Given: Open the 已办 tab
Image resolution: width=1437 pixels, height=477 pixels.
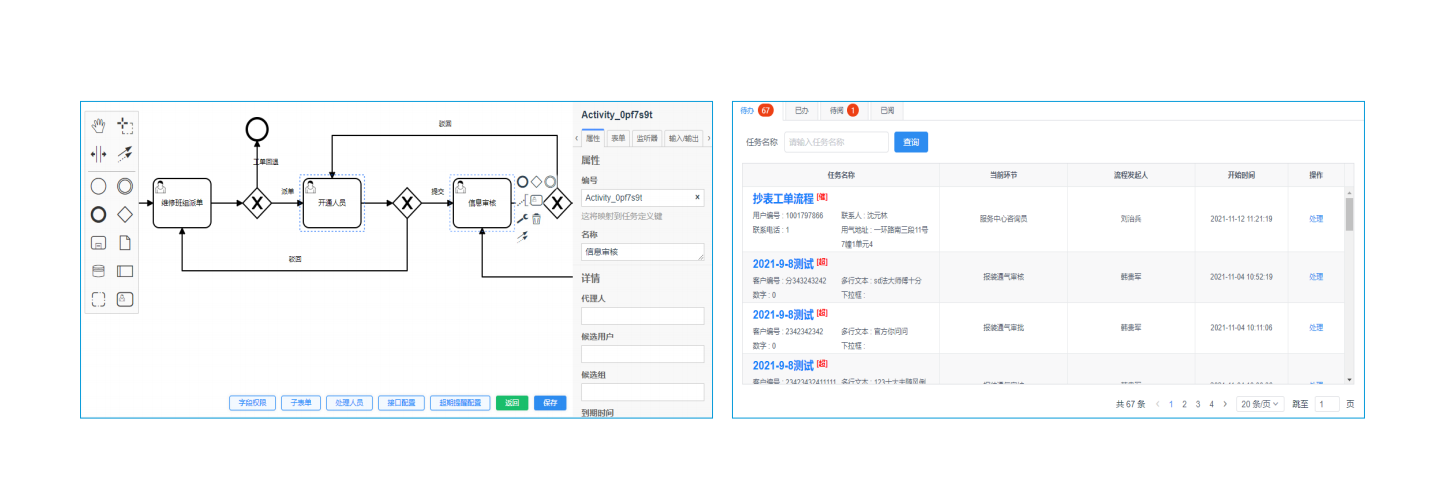Looking at the screenshot, I should click(x=801, y=110).
